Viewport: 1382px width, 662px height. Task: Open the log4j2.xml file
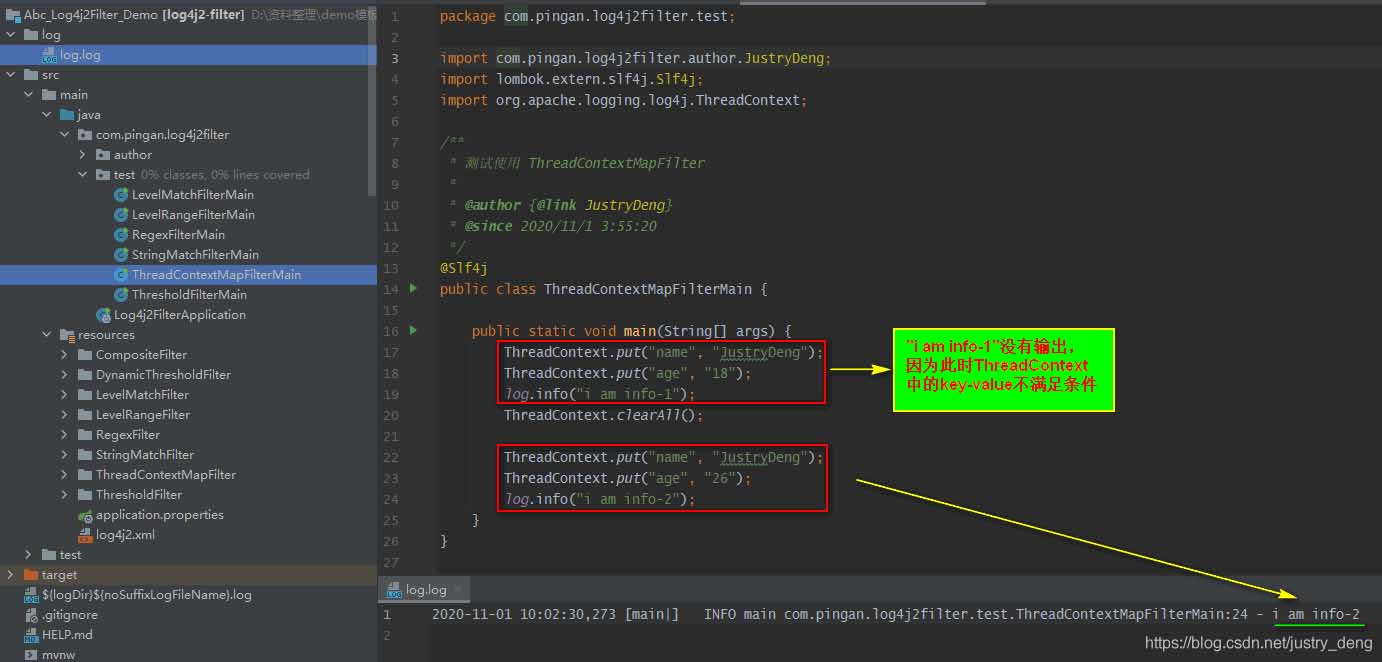(x=125, y=535)
